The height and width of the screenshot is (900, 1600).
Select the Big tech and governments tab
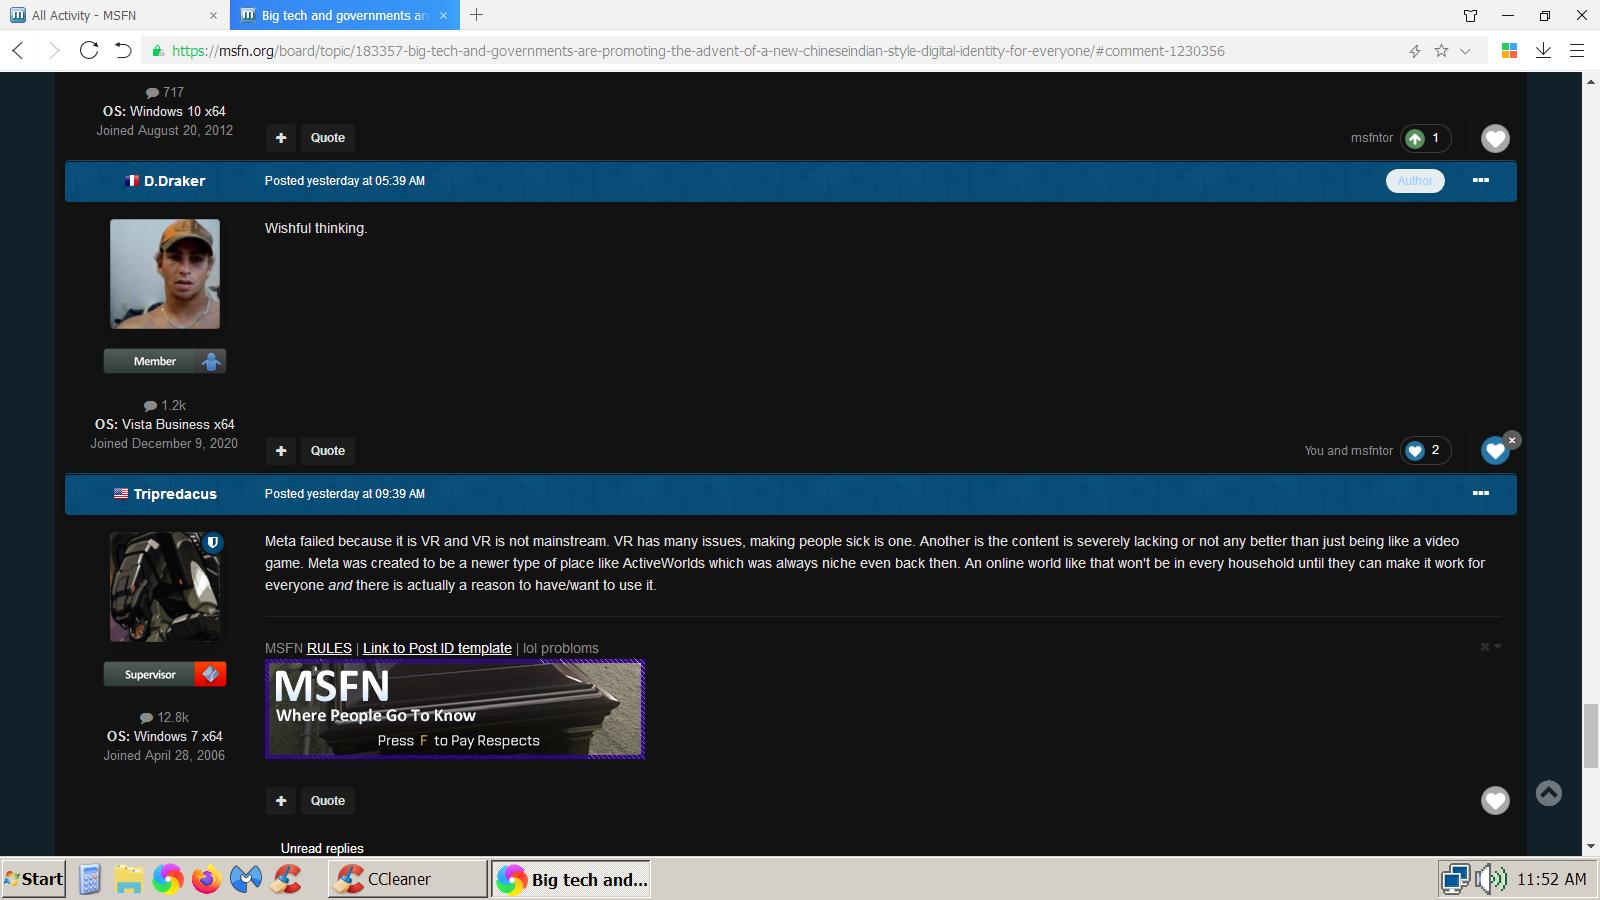coord(345,15)
